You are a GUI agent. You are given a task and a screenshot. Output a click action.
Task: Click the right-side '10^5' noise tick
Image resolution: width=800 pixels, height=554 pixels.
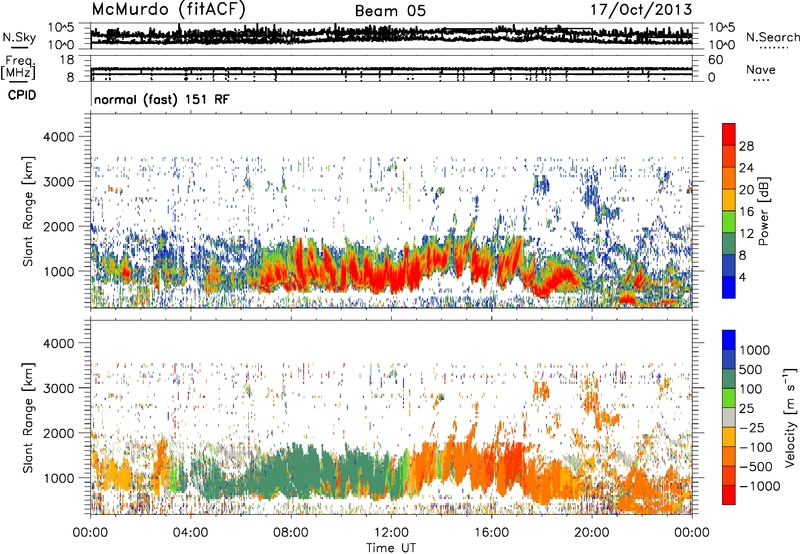pyautogui.click(x=721, y=28)
